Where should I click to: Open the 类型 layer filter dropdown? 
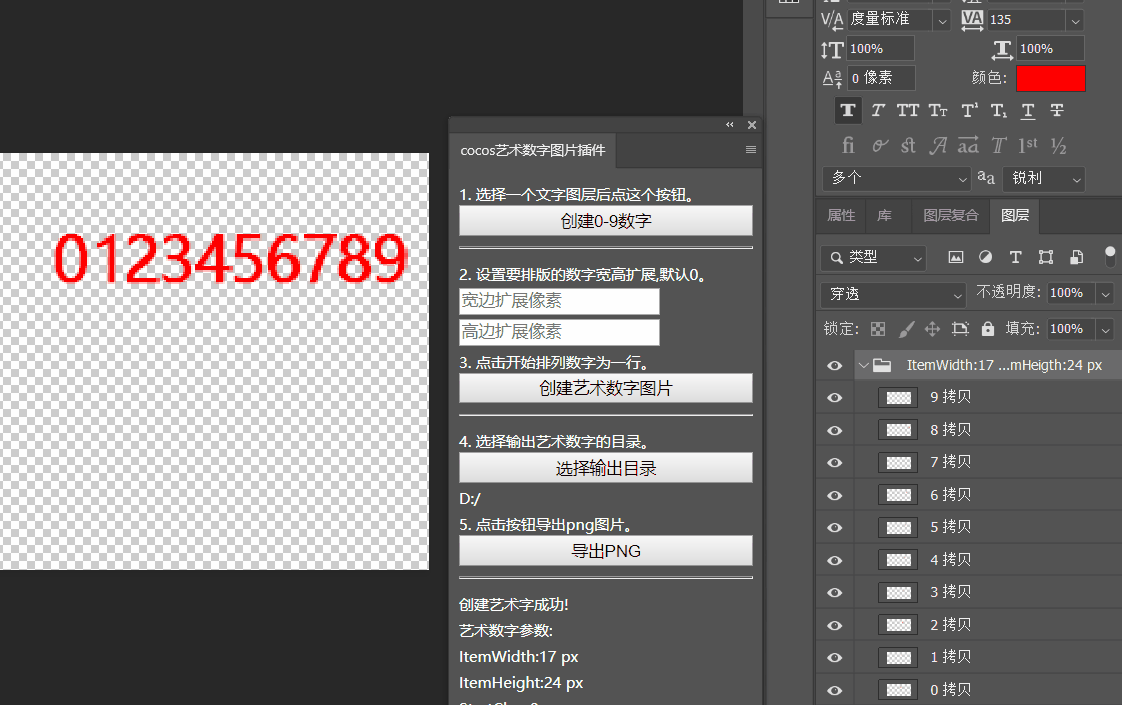point(874,258)
